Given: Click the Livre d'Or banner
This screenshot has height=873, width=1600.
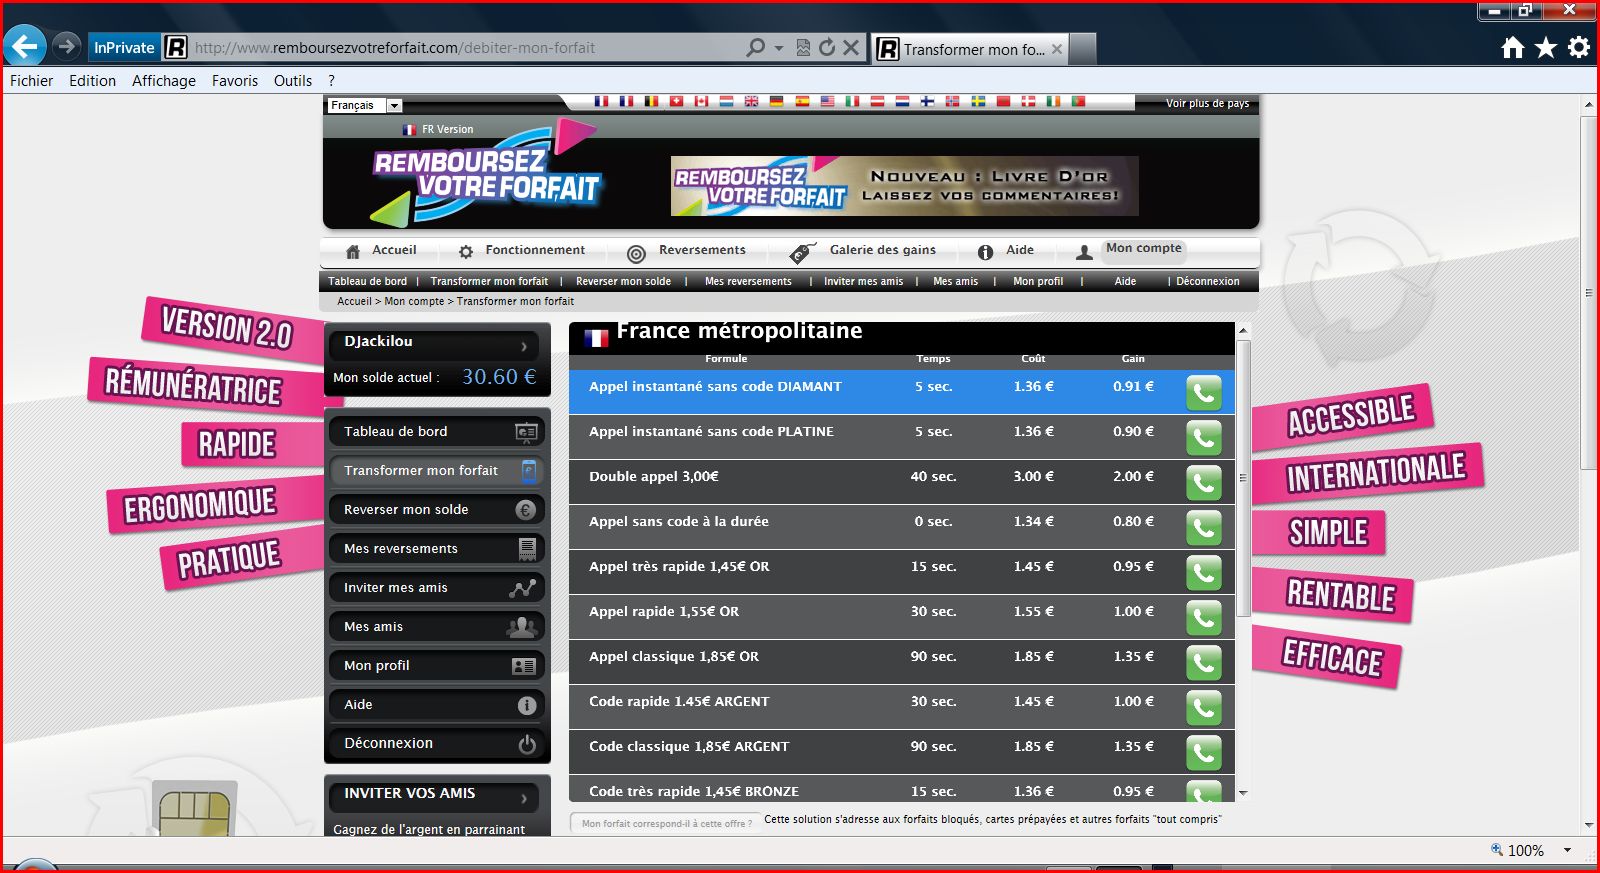Looking at the screenshot, I should point(905,186).
